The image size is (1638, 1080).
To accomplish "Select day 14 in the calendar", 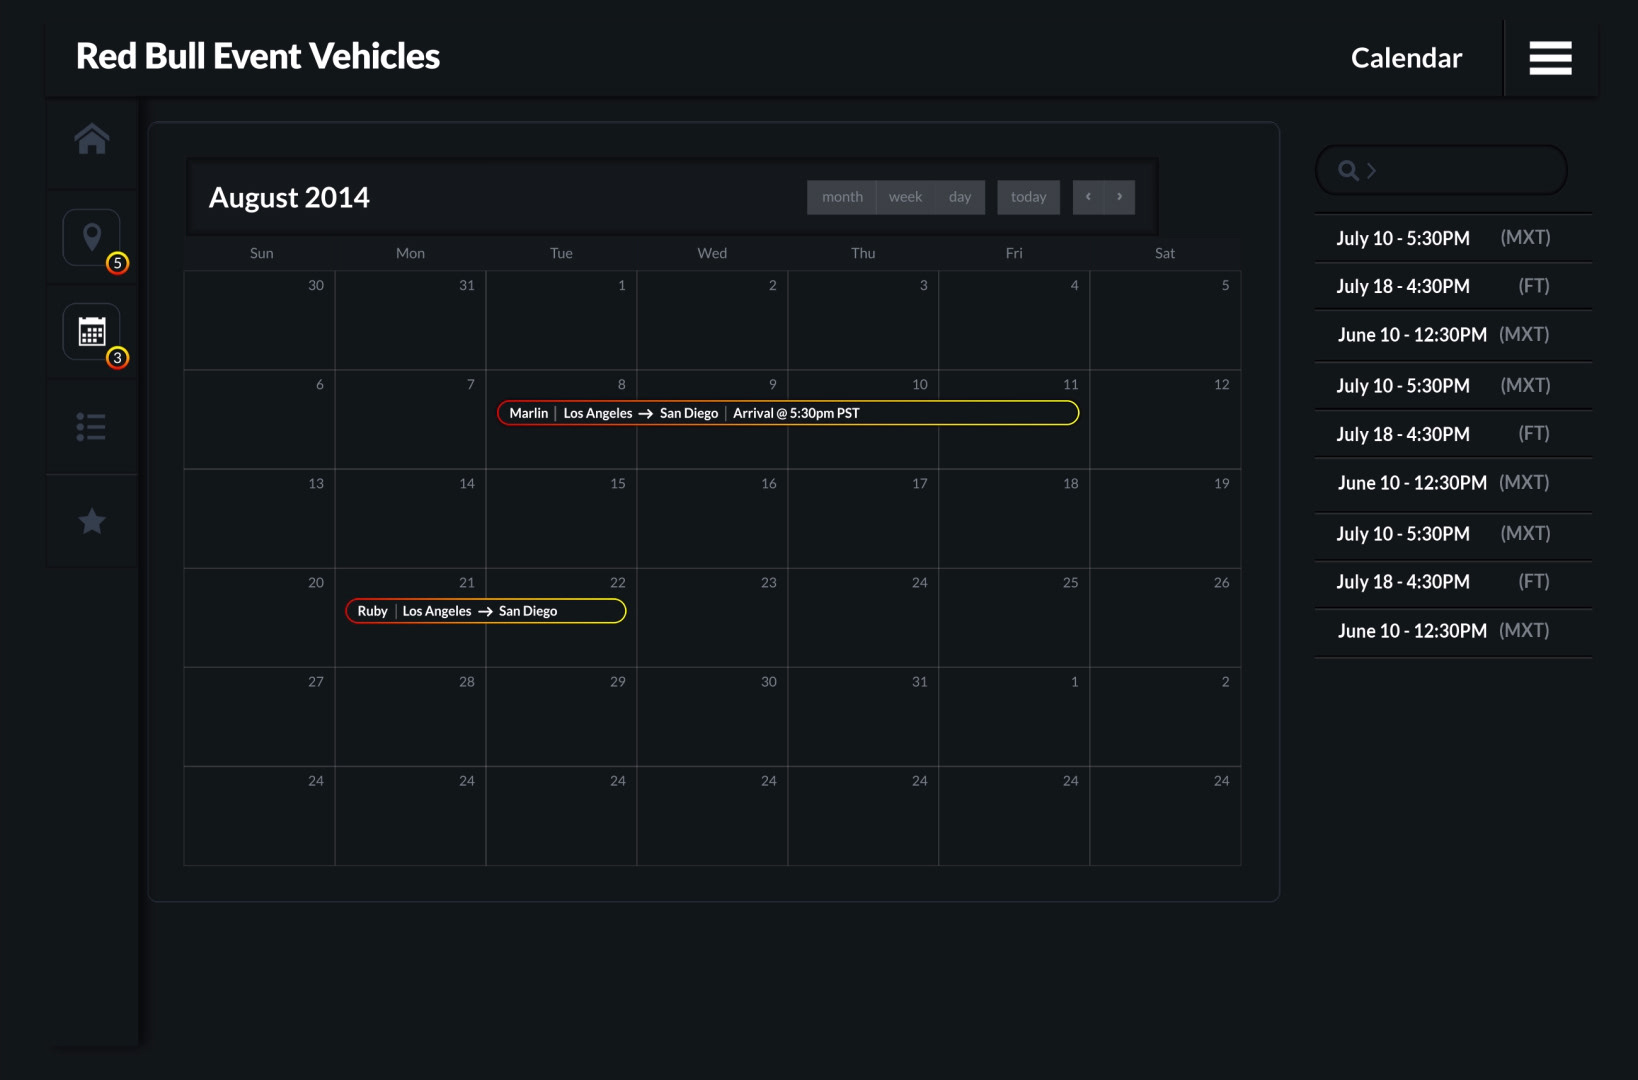I will tap(410, 519).
